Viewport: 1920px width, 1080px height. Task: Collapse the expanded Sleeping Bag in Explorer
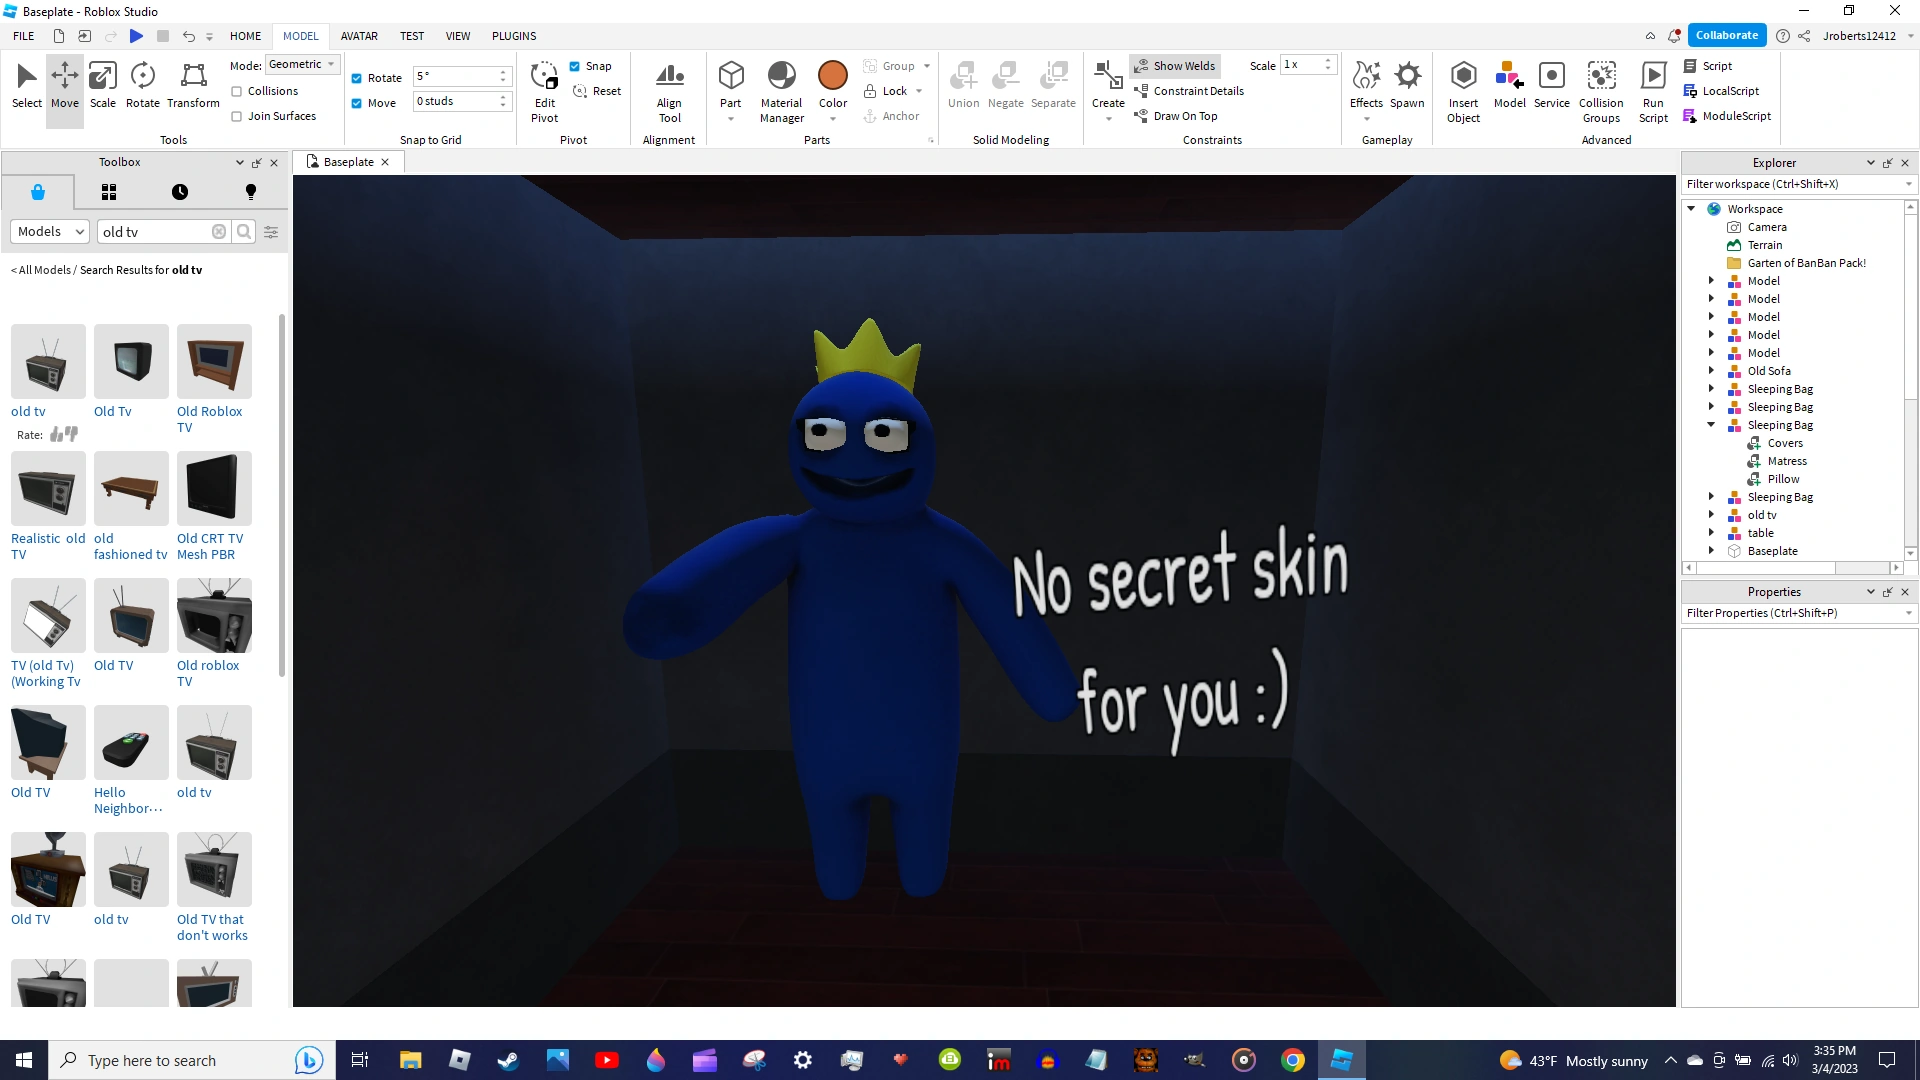tap(1712, 425)
